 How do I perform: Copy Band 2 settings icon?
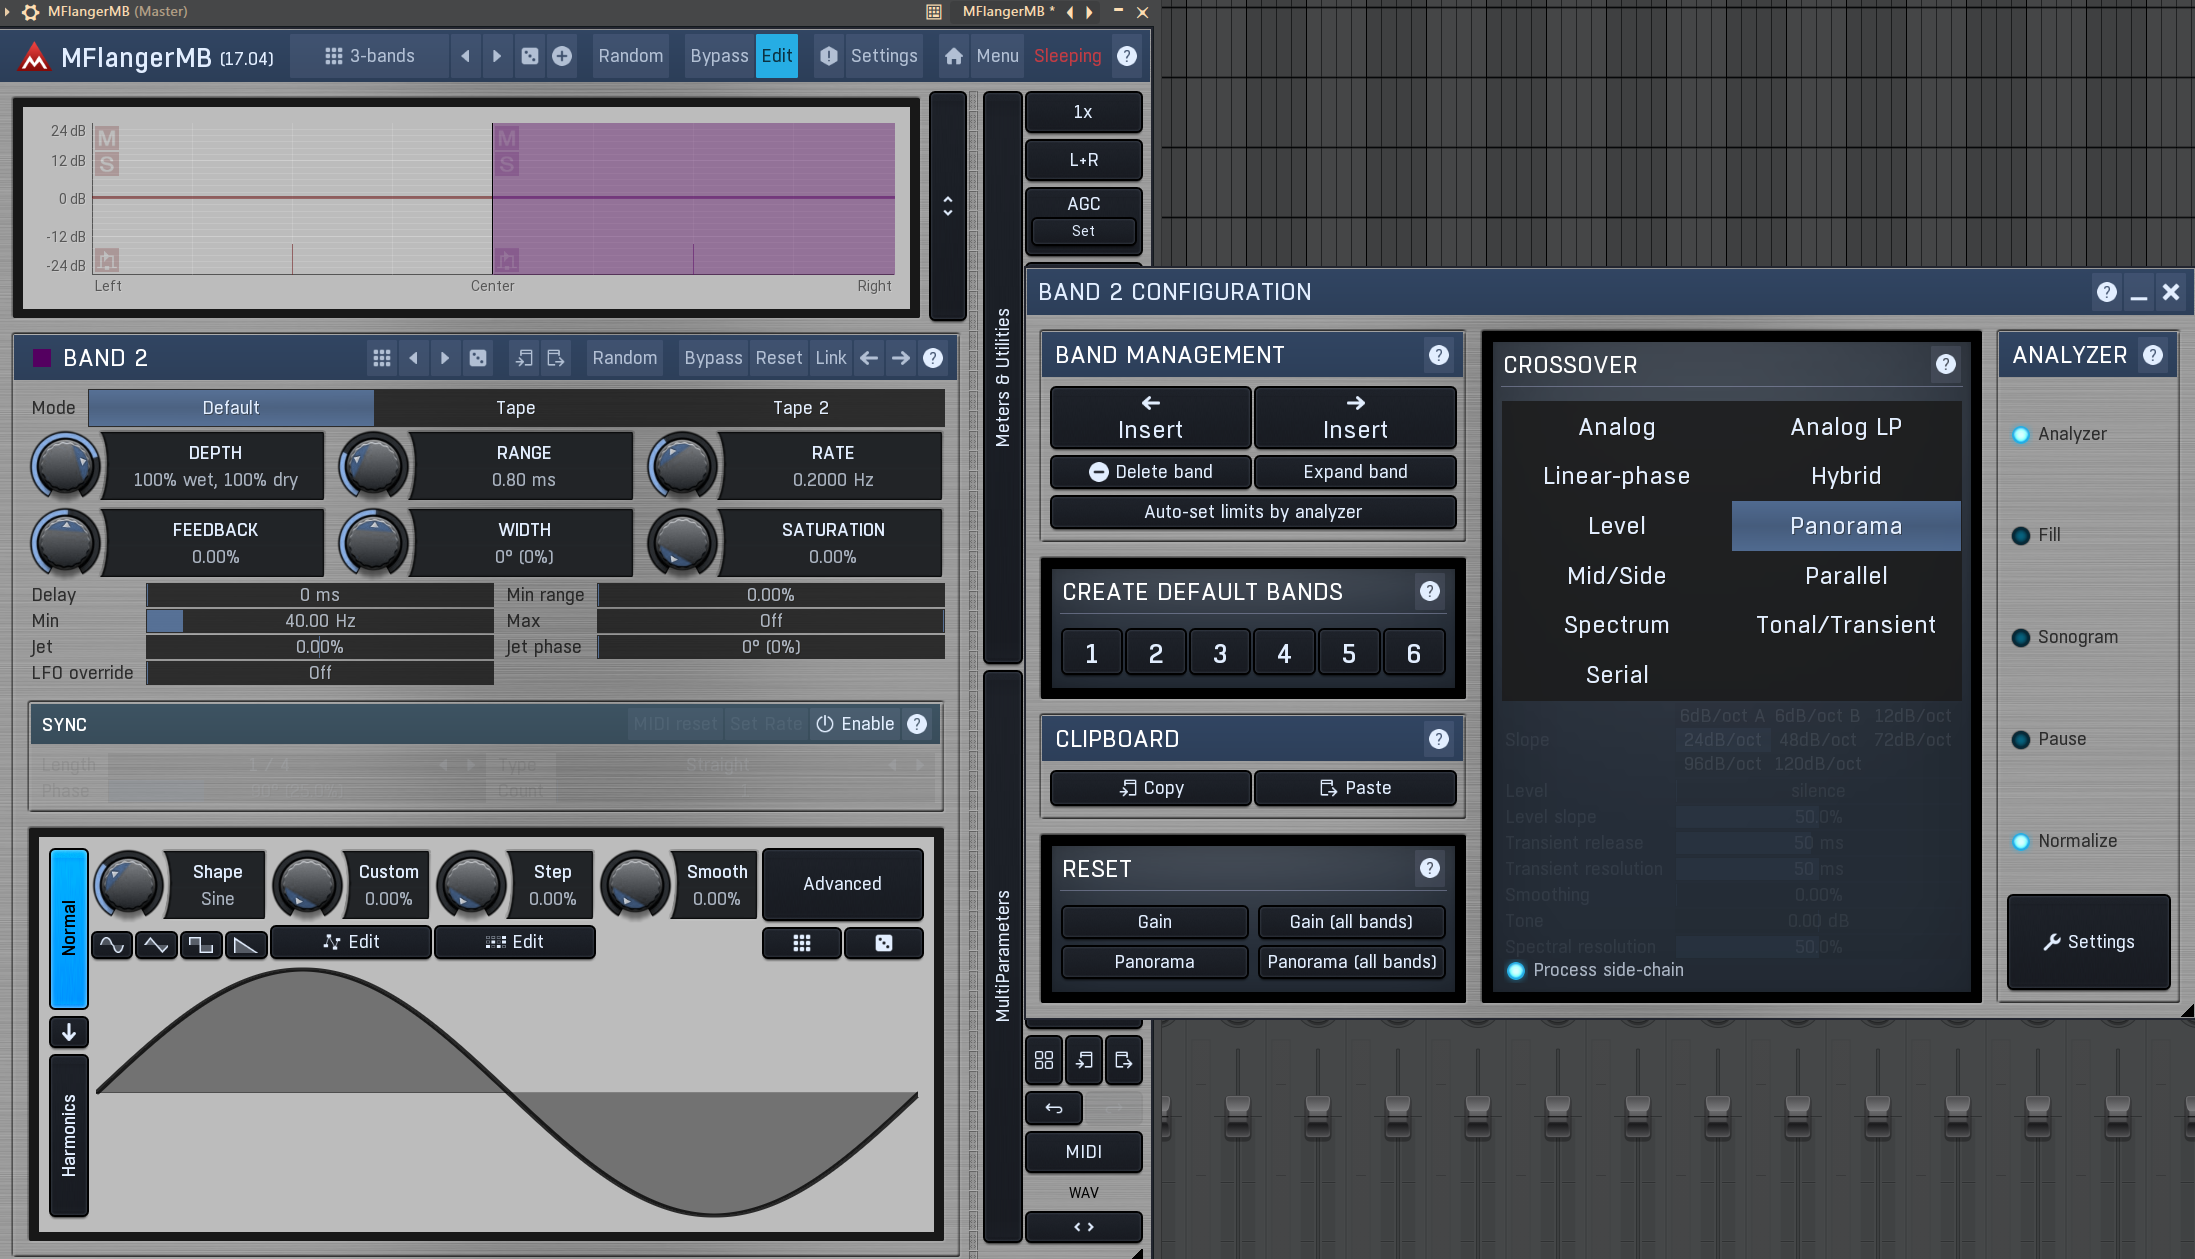click(x=524, y=358)
